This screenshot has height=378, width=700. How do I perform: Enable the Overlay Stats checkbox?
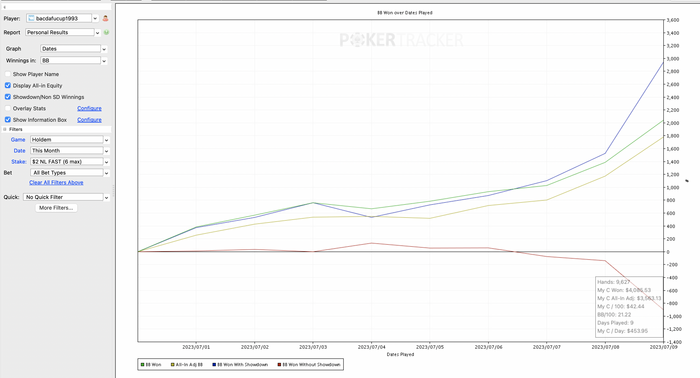pos(8,108)
